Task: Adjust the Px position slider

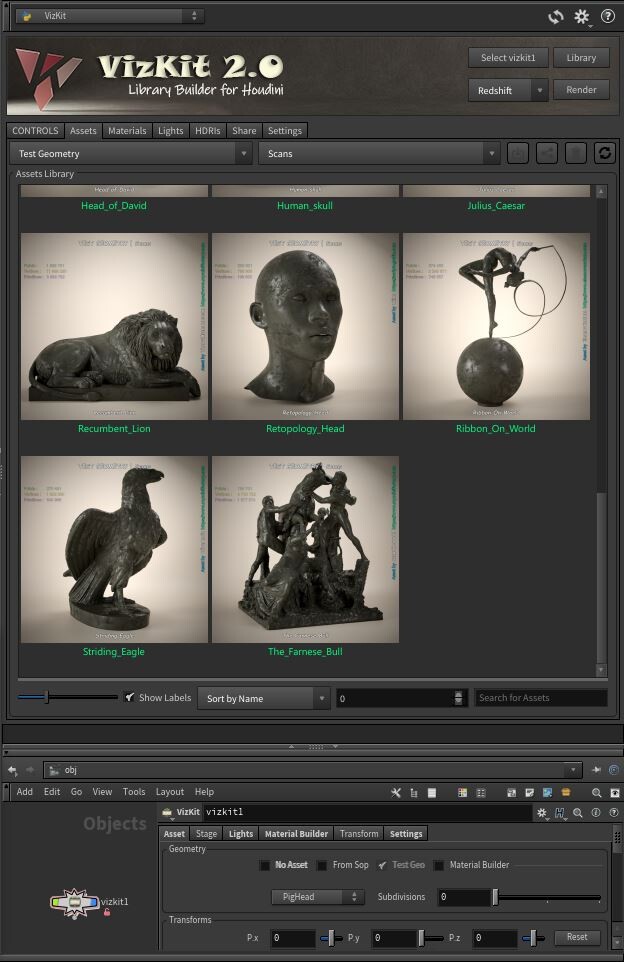Action: pyautogui.click(x=331, y=937)
